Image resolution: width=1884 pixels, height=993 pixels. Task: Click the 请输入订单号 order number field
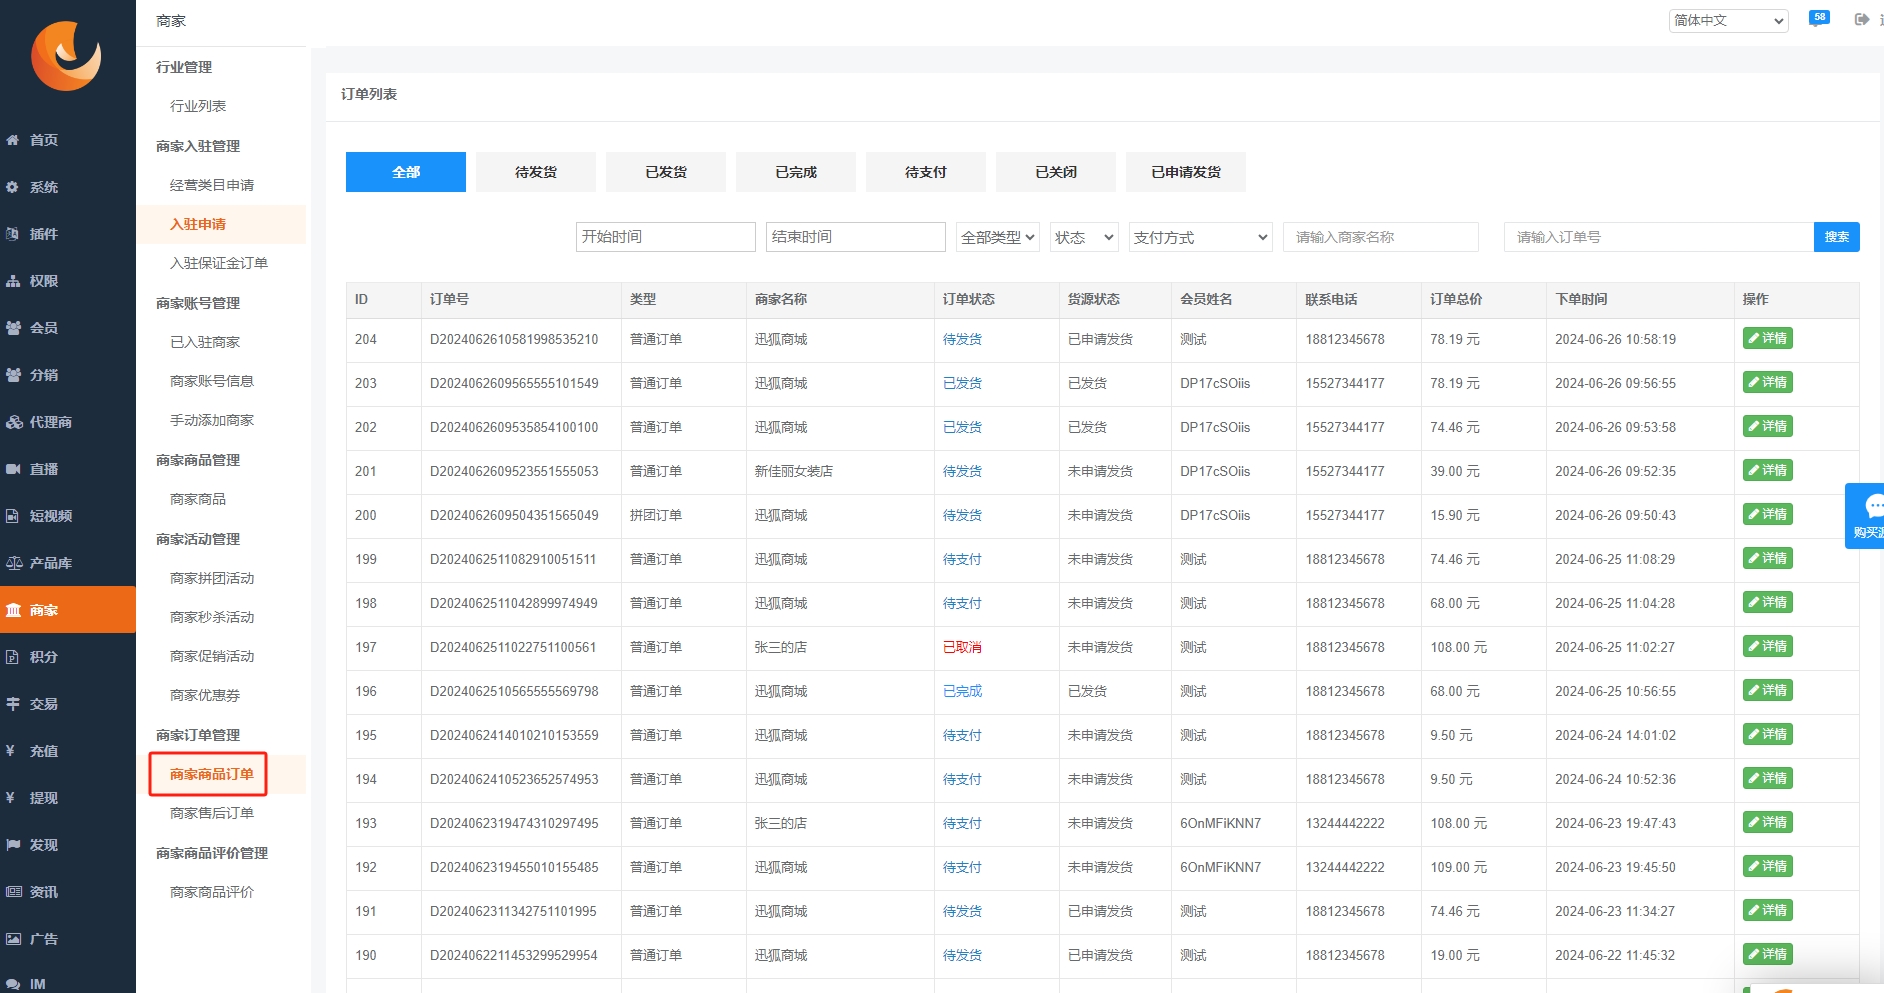1659,237
